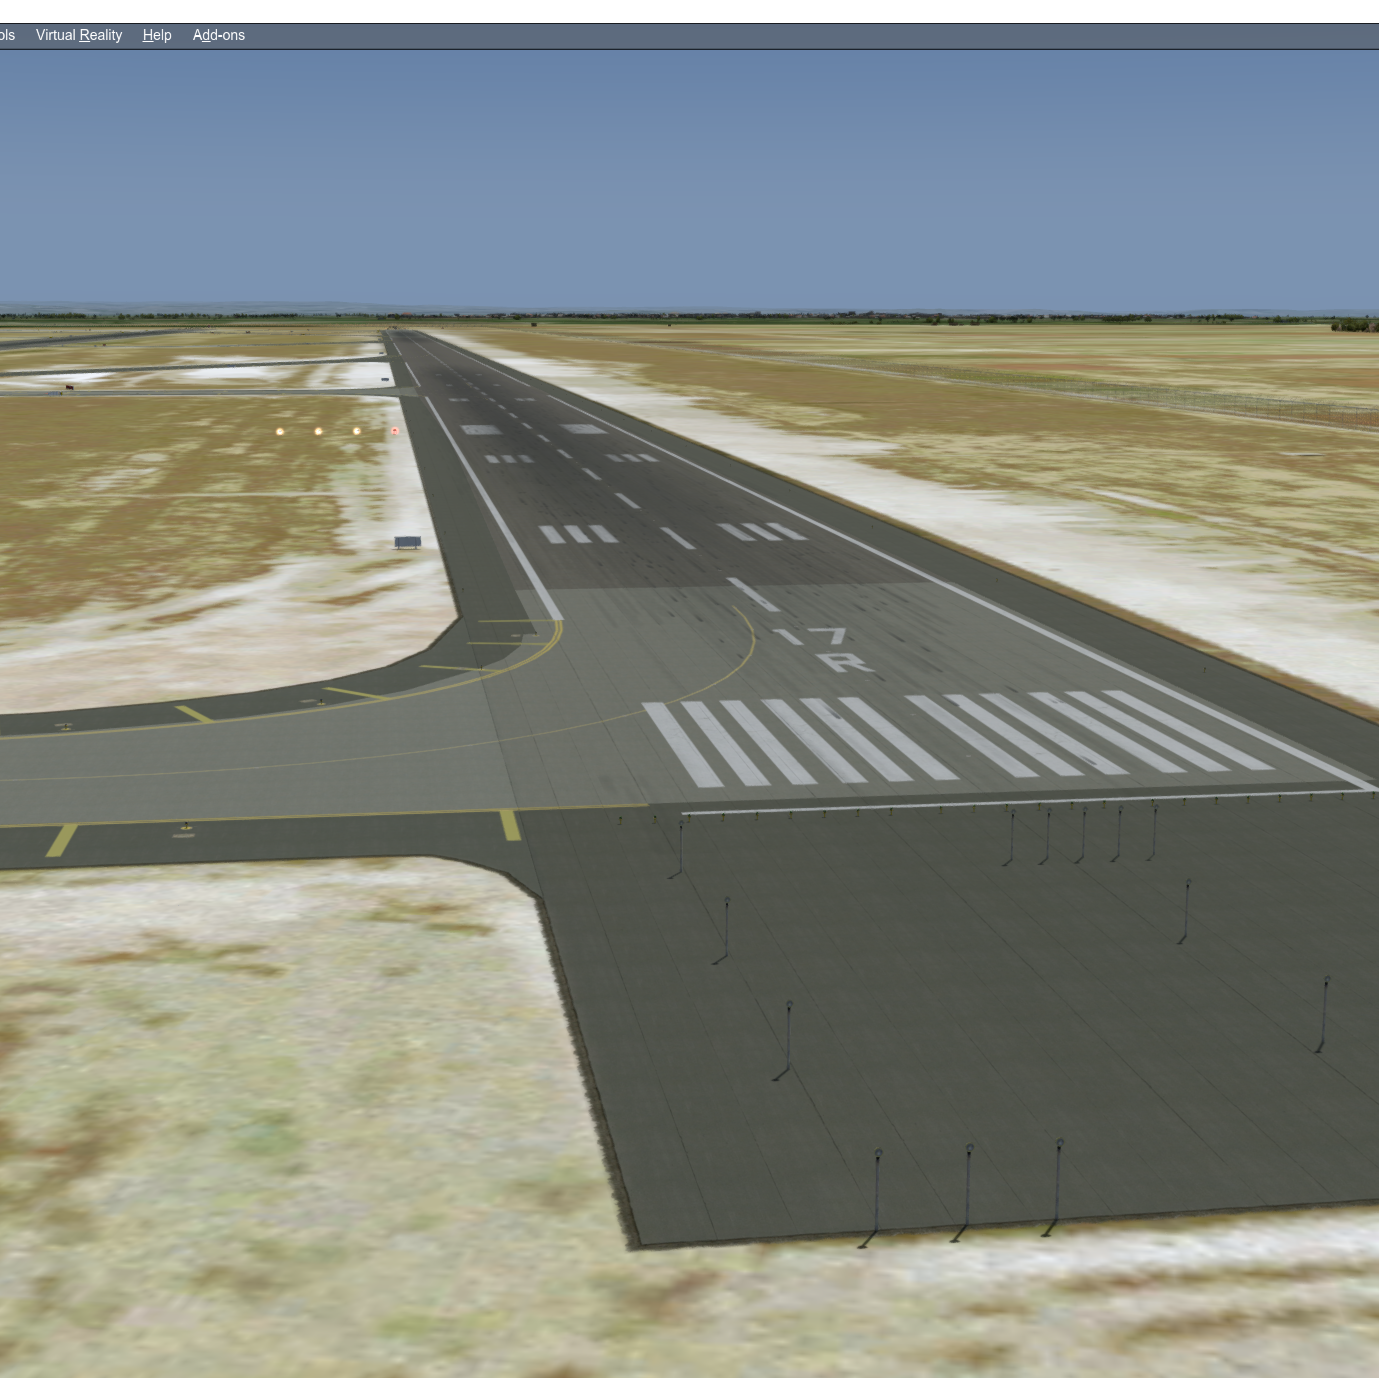
Task: Click the rightmost white threshold stripe
Action: 1187,729
